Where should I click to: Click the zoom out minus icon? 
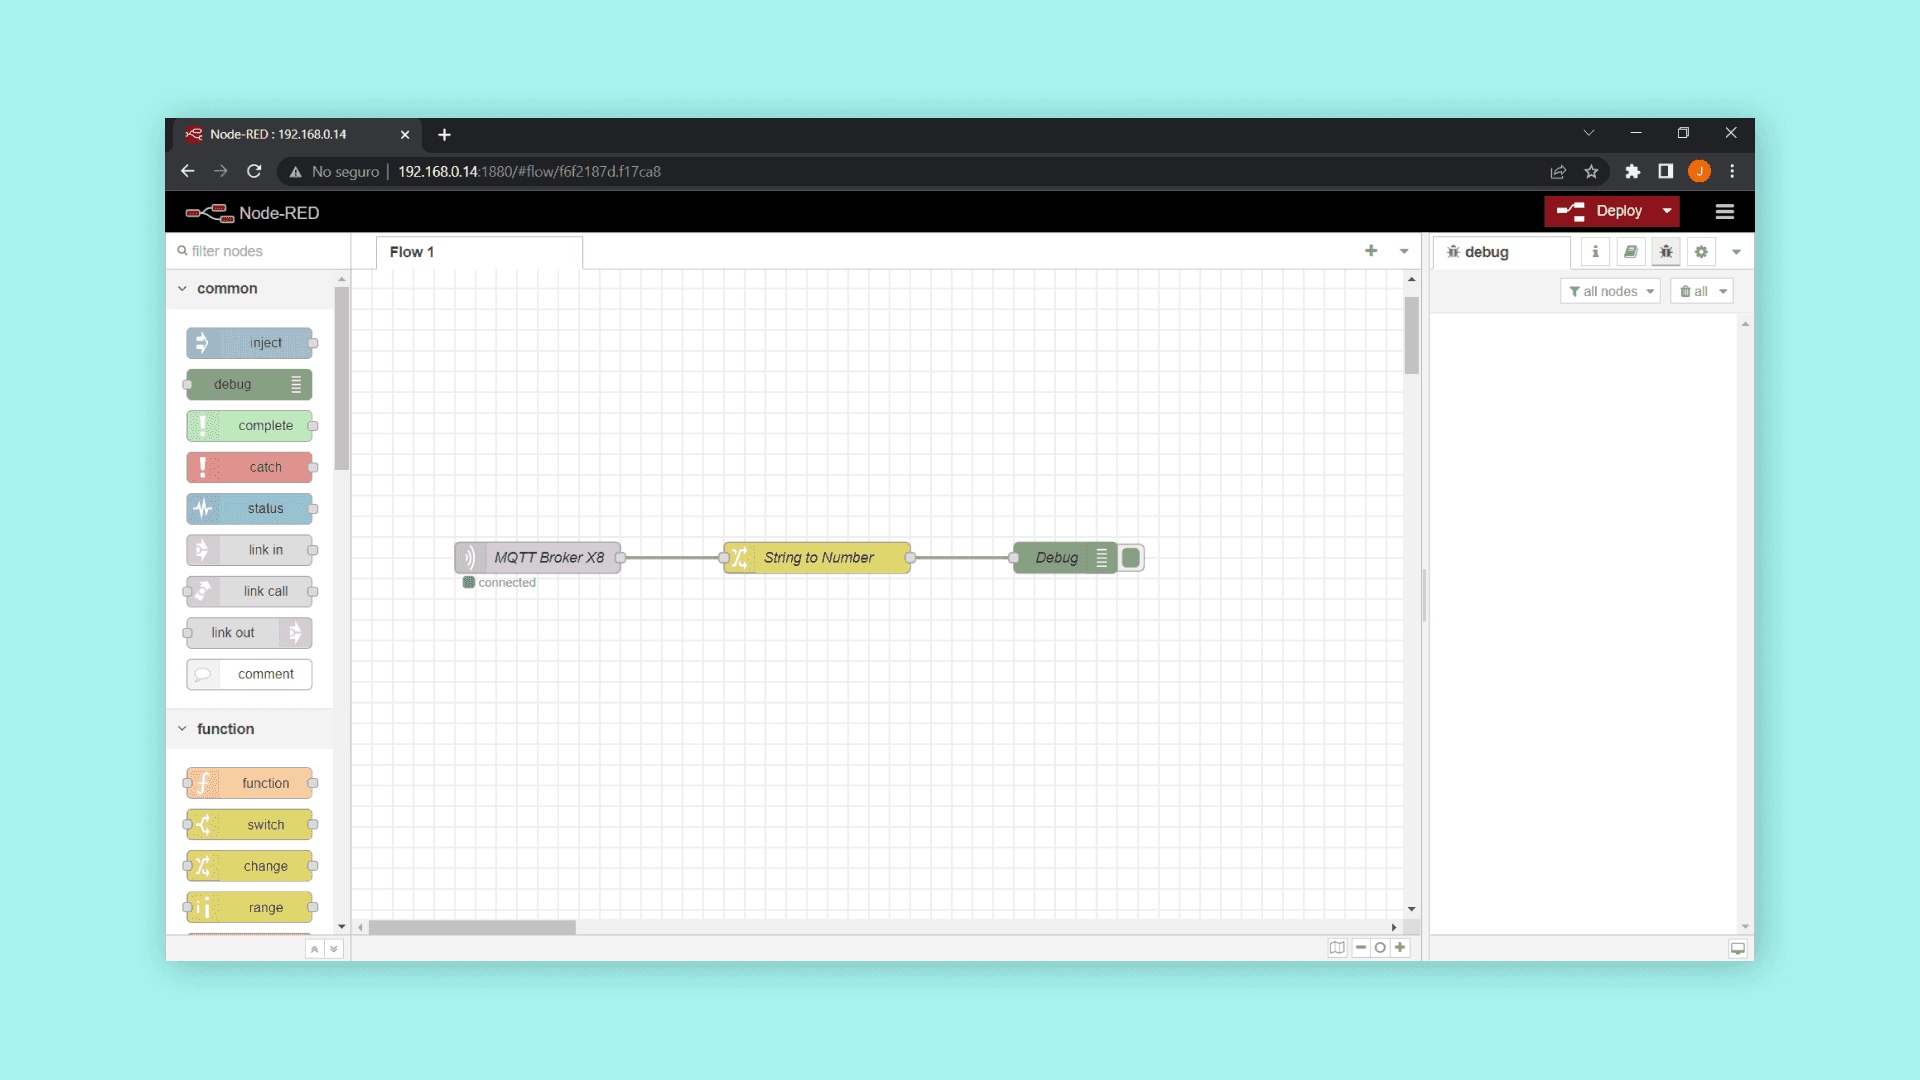pyautogui.click(x=1361, y=948)
